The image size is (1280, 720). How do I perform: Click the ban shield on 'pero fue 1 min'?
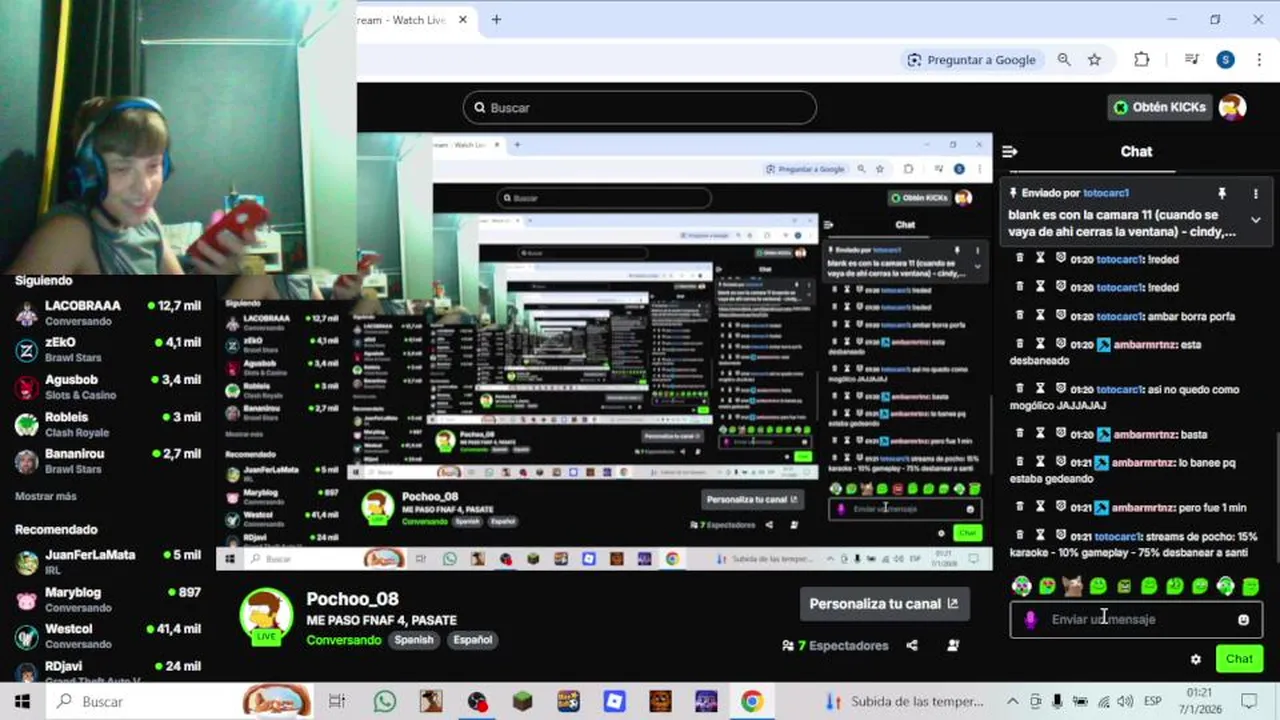(1061, 507)
